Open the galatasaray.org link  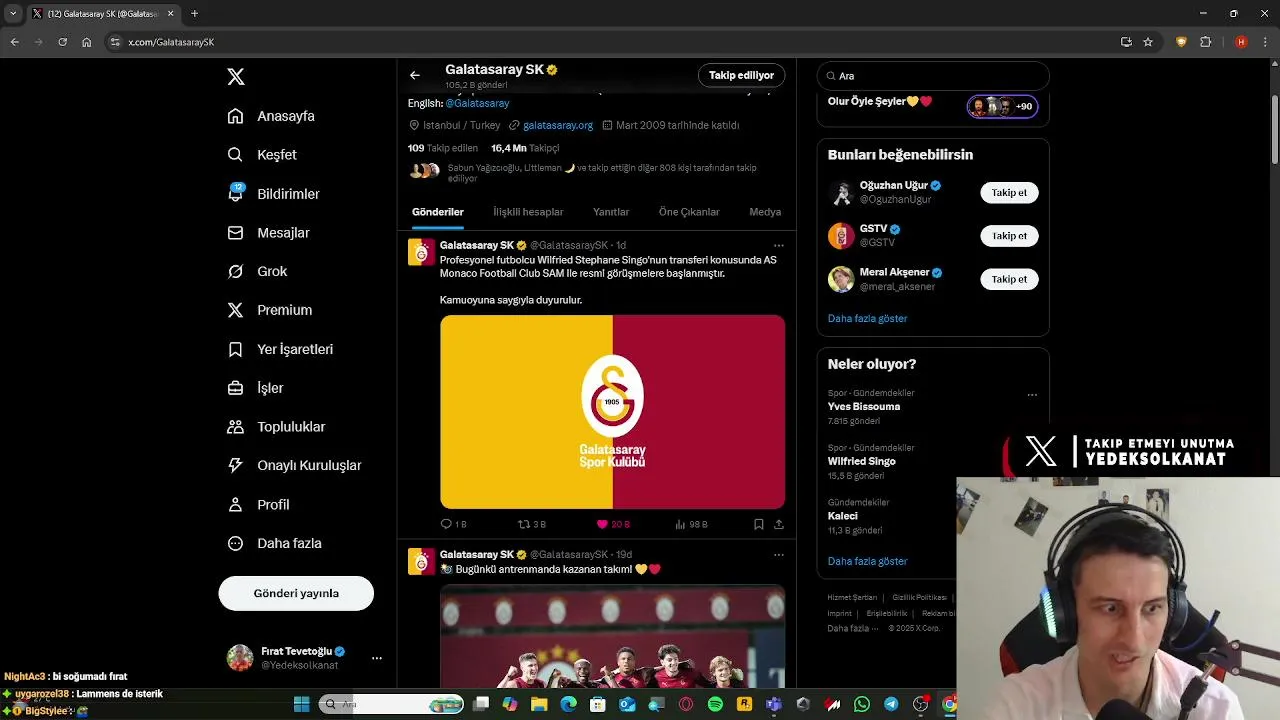click(x=558, y=126)
